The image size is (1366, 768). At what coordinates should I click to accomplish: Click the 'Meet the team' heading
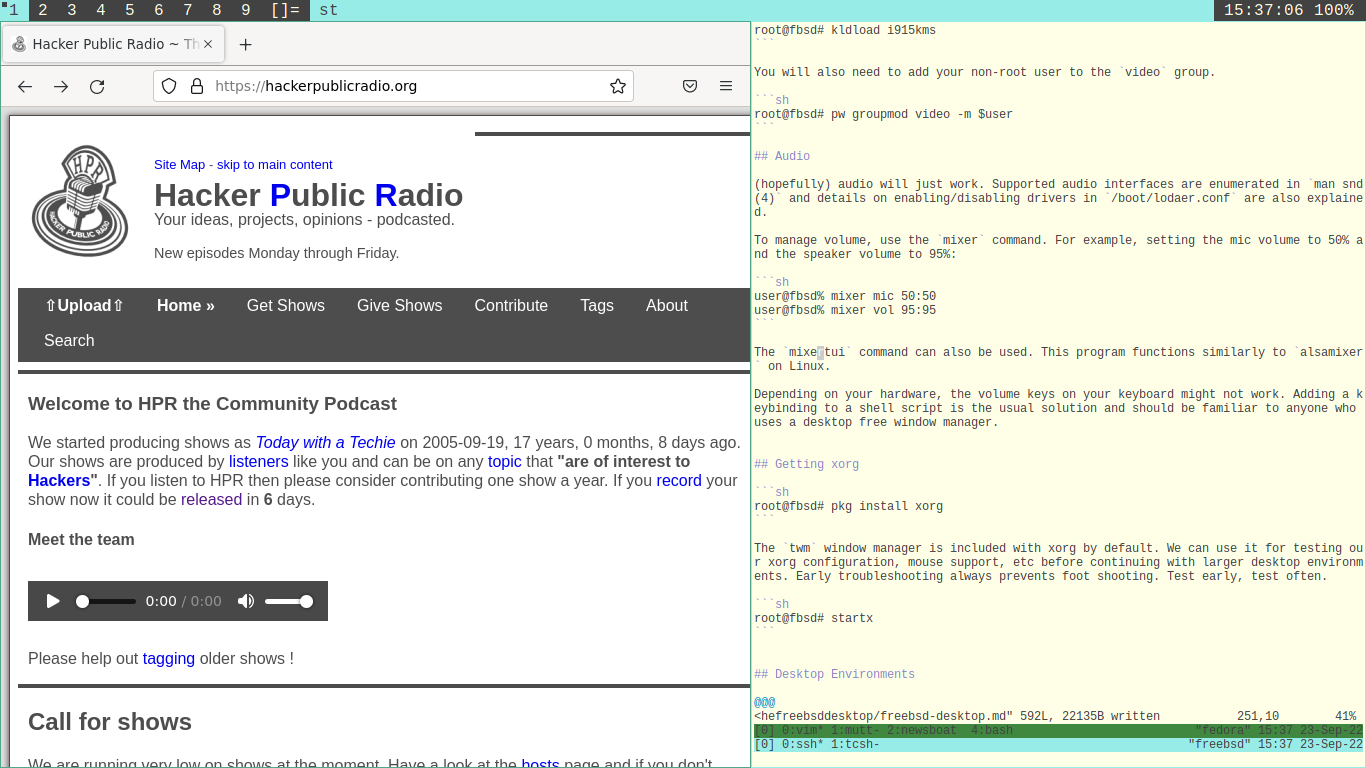(x=81, y=540)
